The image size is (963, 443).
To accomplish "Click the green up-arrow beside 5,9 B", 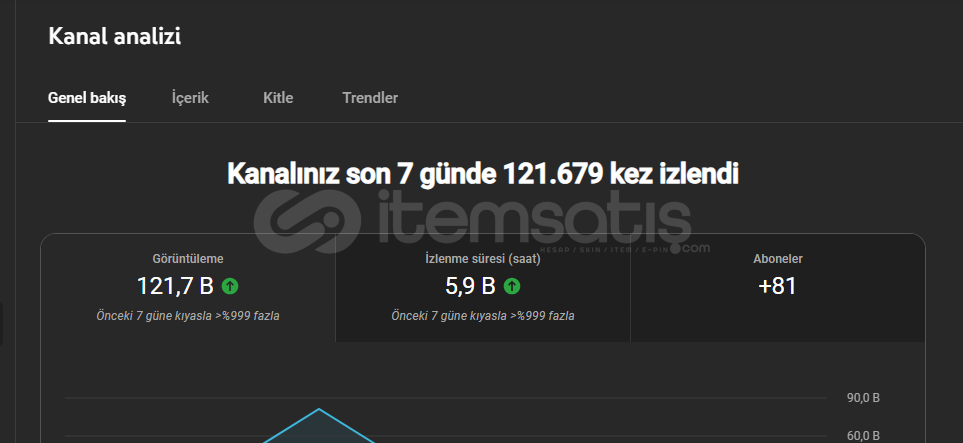I will 512,286.
